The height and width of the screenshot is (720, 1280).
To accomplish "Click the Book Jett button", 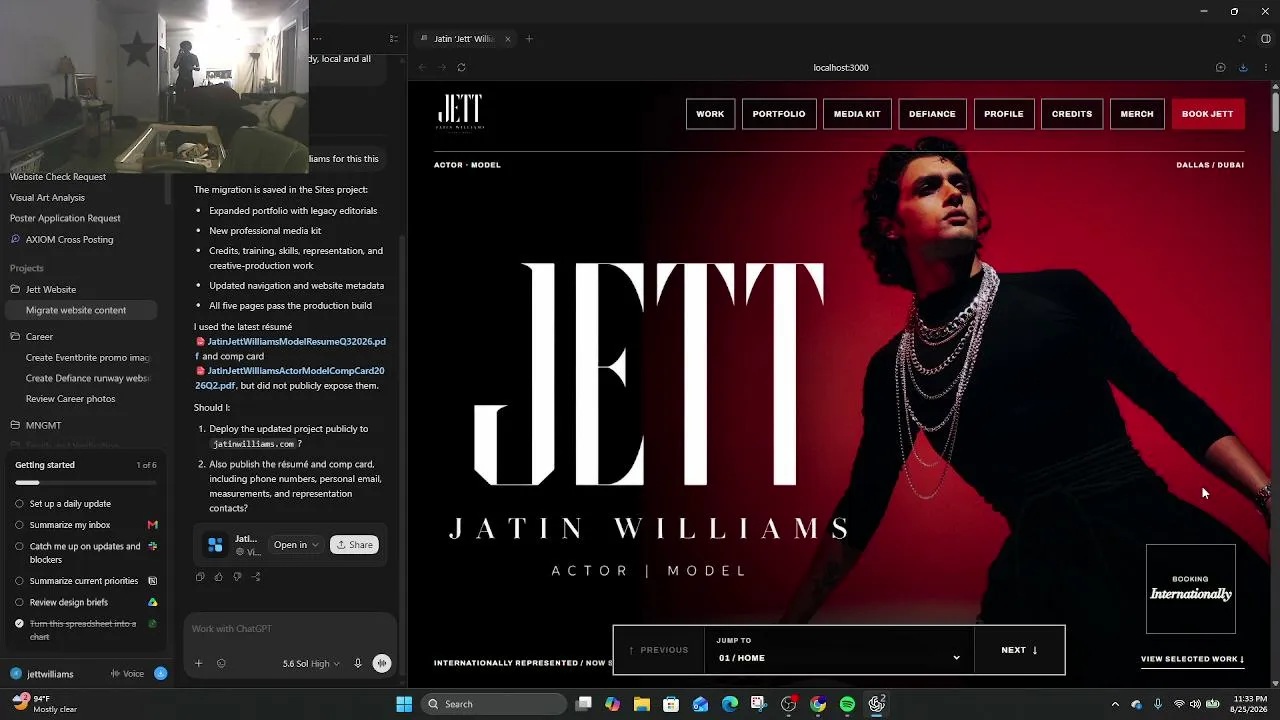I will tap(1207, 114).
